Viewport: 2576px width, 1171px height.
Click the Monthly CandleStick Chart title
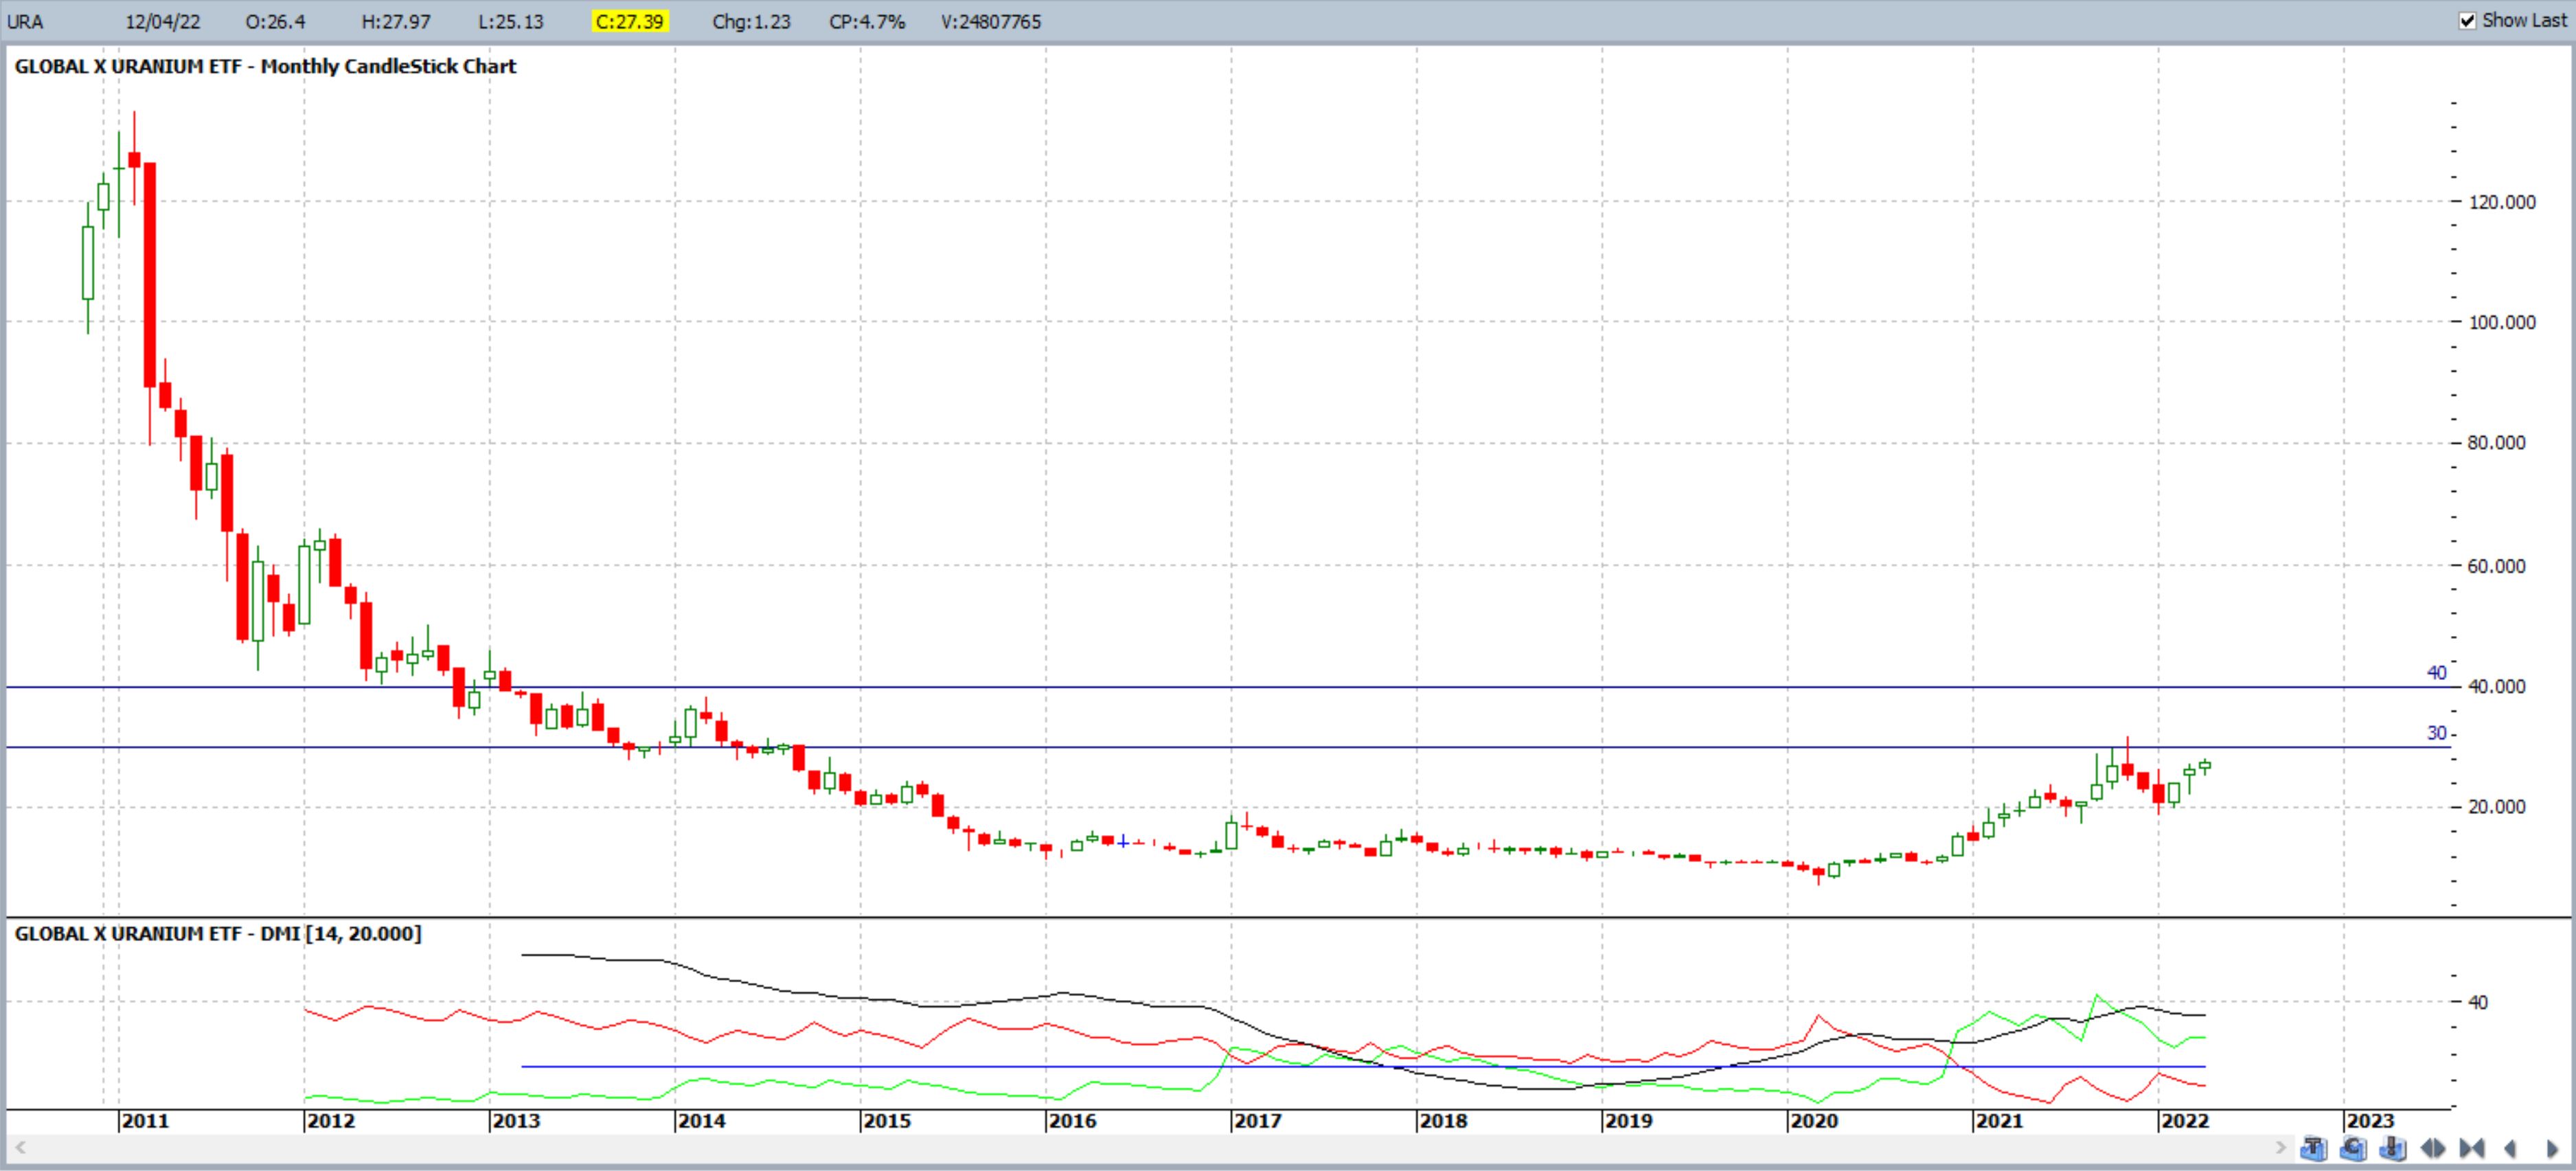click(x=265, y=66)
